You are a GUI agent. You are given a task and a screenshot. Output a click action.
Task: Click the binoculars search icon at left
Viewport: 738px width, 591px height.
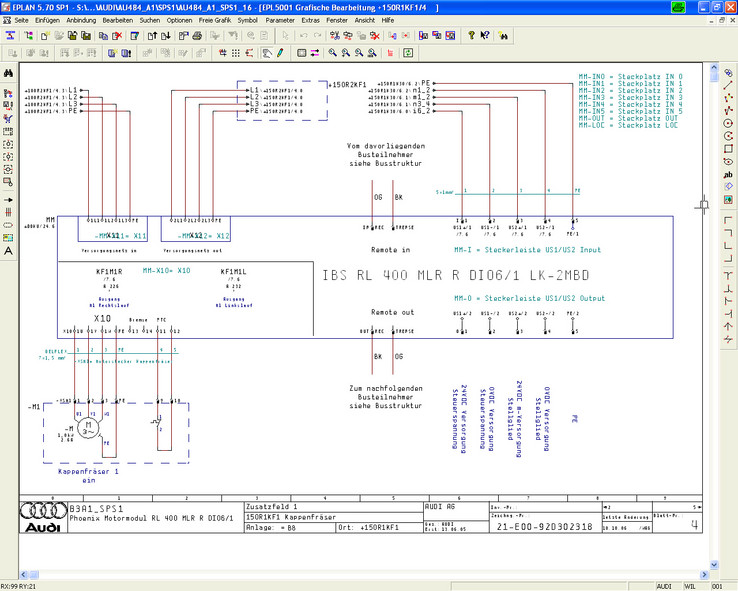[x=8, y=74]
